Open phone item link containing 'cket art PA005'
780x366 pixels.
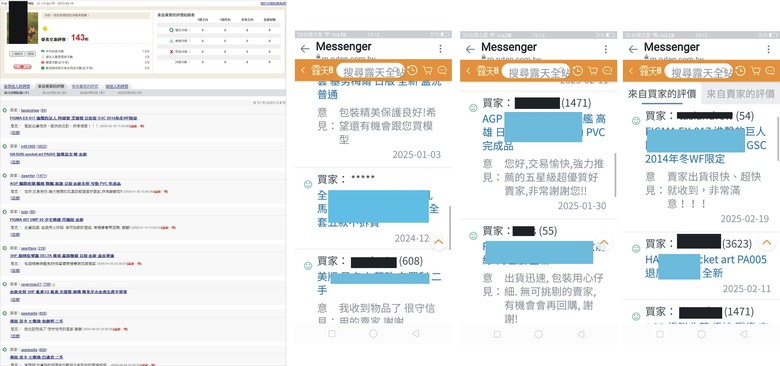pyautogui.click(x=706, y=267)
